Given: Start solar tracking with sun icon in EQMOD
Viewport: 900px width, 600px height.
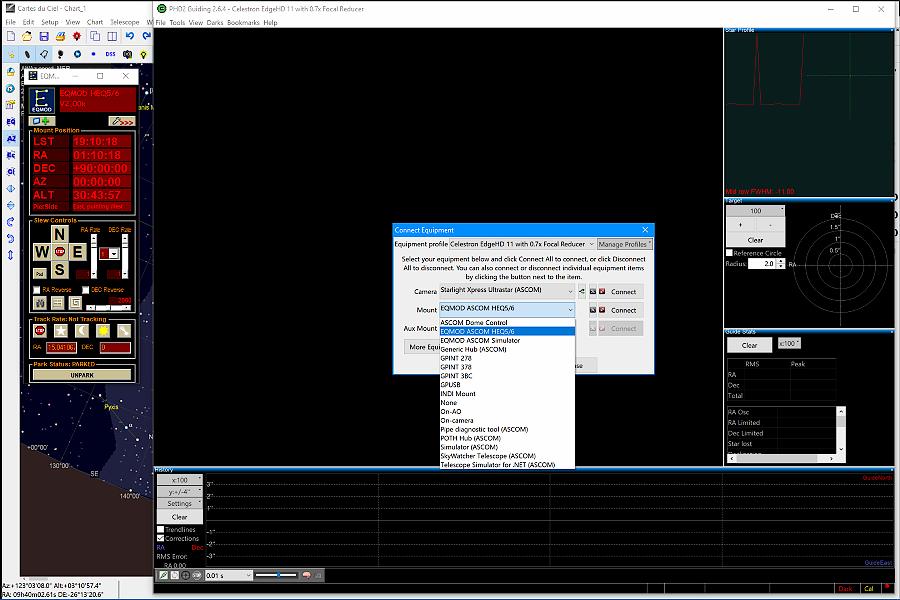Looking at the screenshot, I should [103, 331].
